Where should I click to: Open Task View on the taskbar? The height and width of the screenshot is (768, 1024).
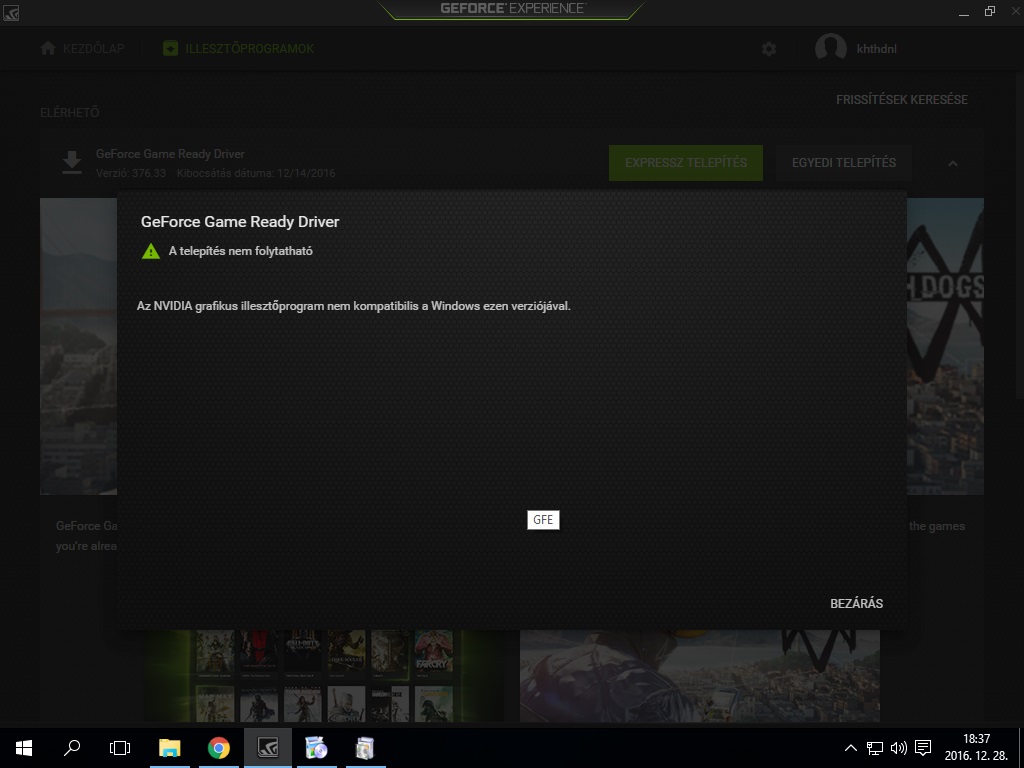[x=120, y=748]
